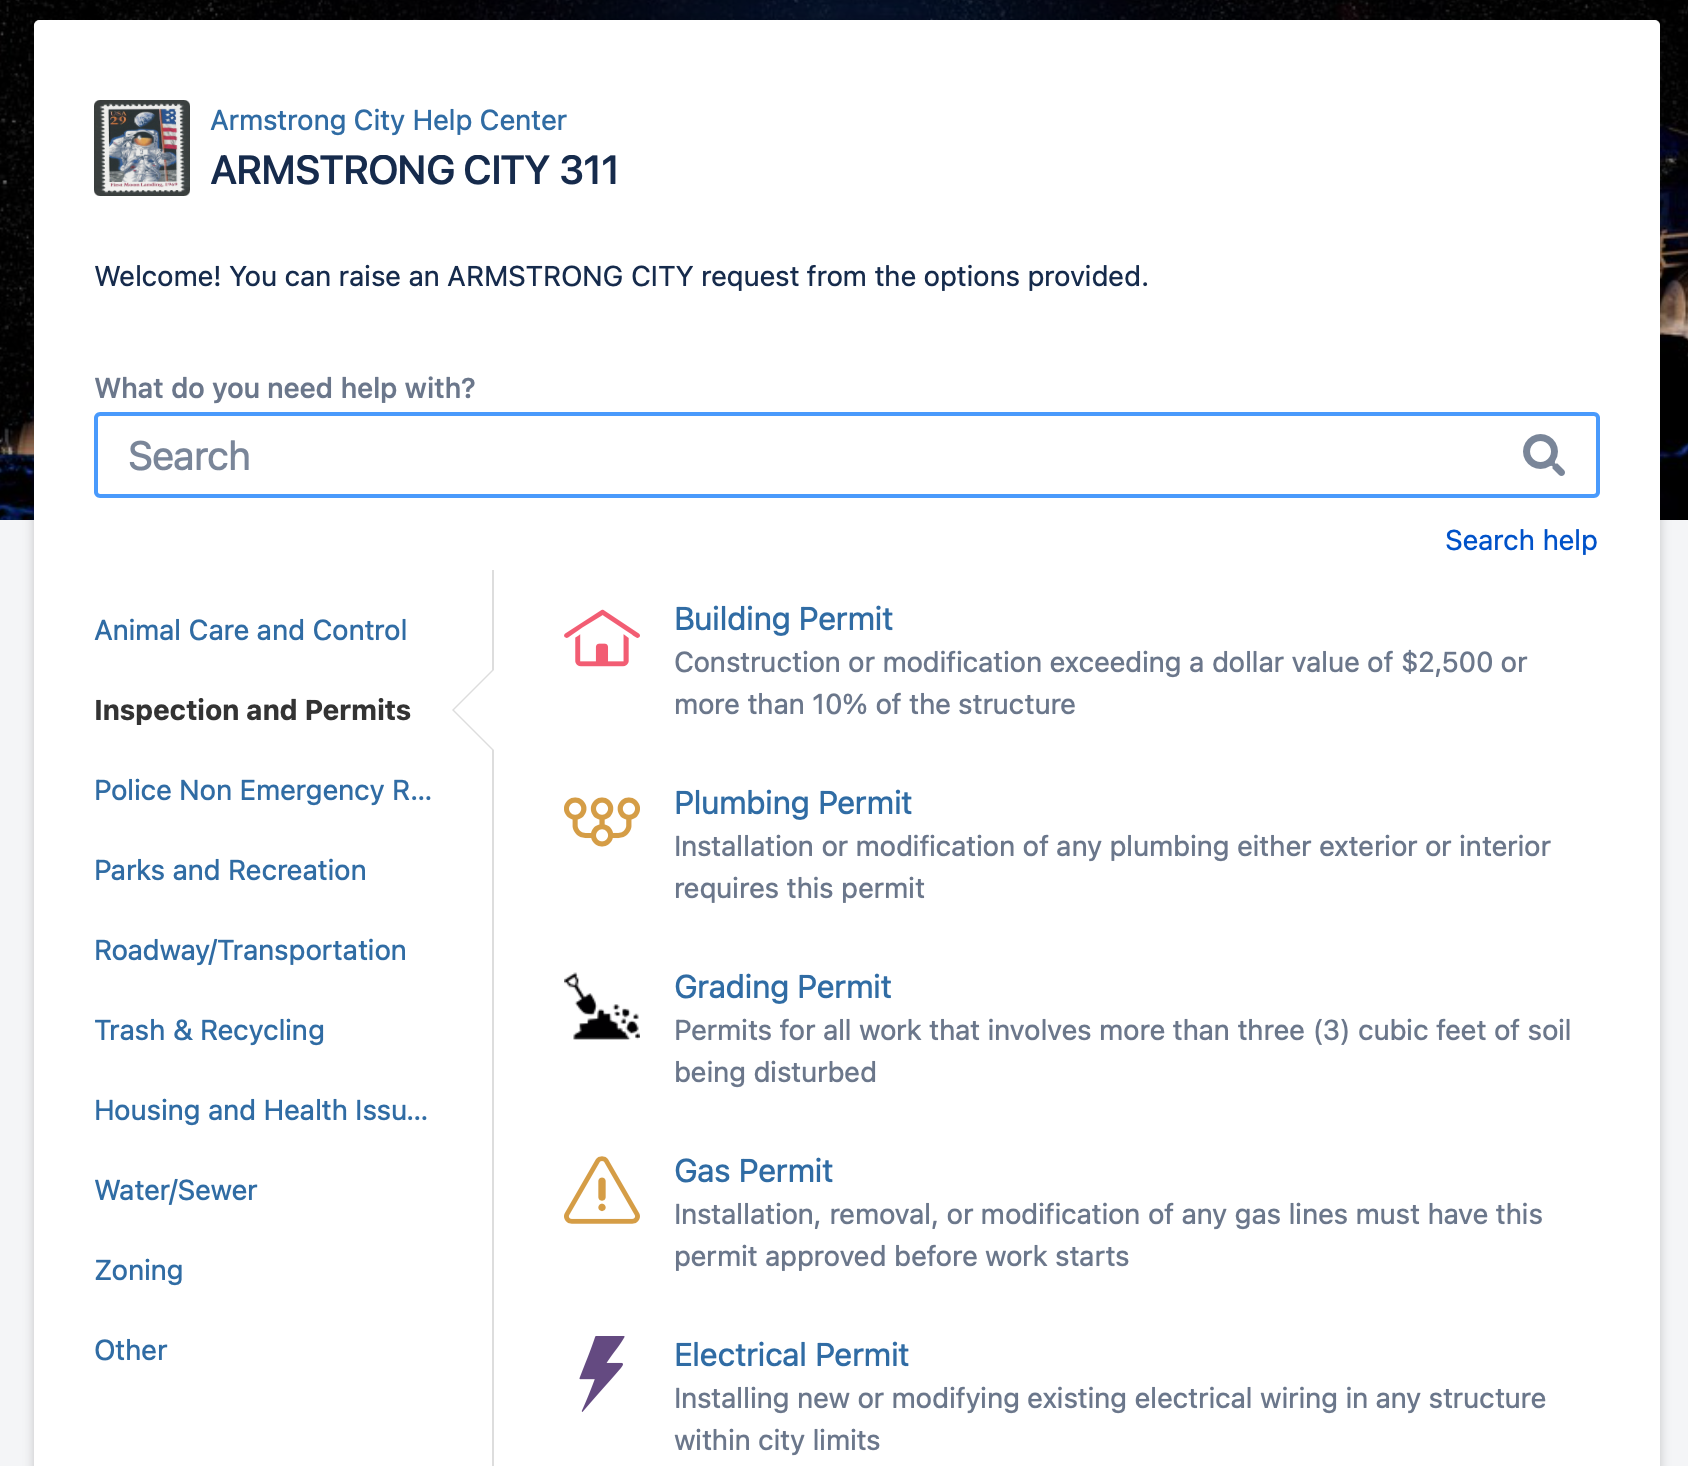Click the warning triangle Gas Permit icon
This screenshot has width=1688, height=1466.
pos(601,1191)
